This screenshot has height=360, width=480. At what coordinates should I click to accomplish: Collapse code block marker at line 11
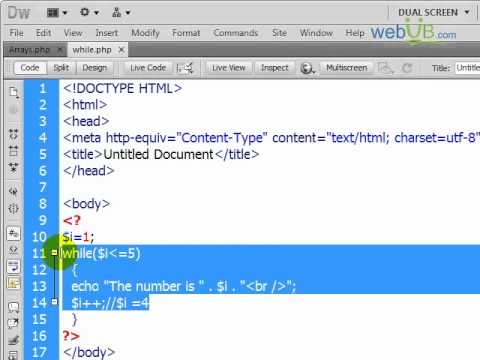coord(54,253)
